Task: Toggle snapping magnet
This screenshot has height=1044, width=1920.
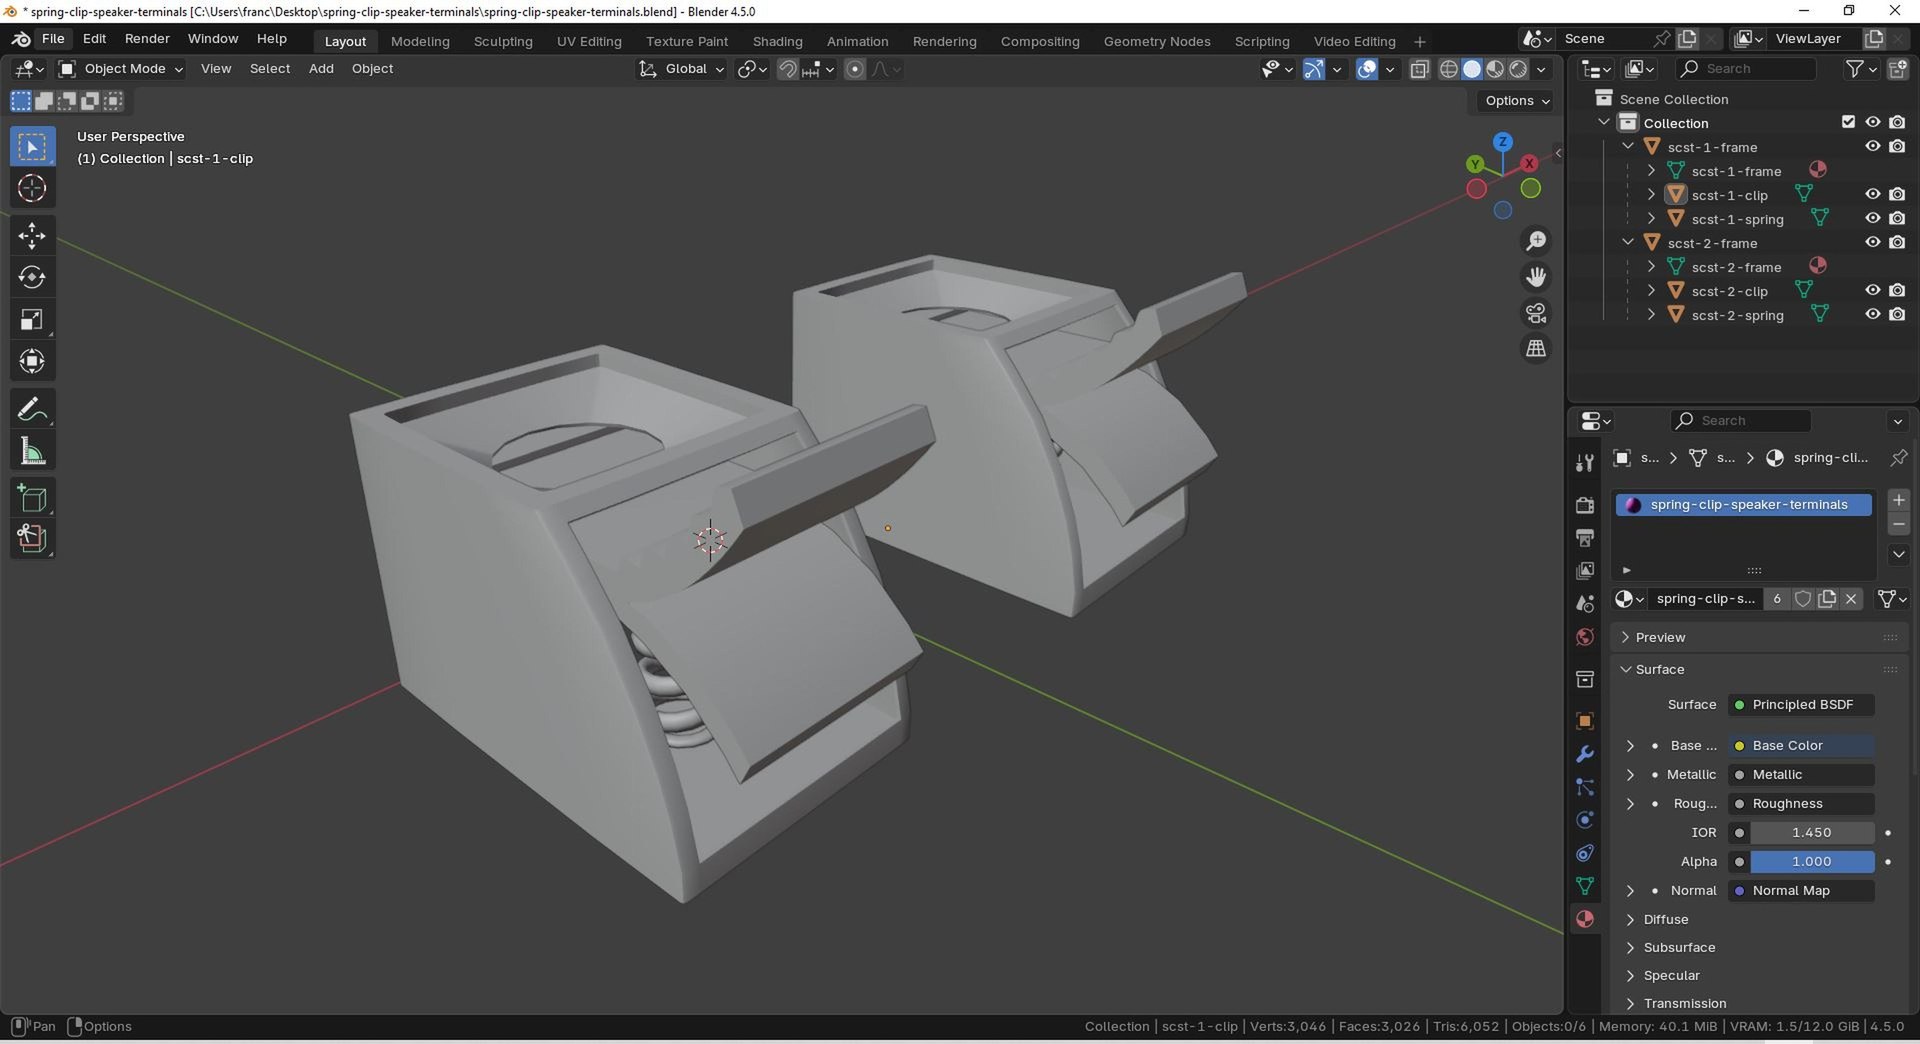Action: (788, 69)
